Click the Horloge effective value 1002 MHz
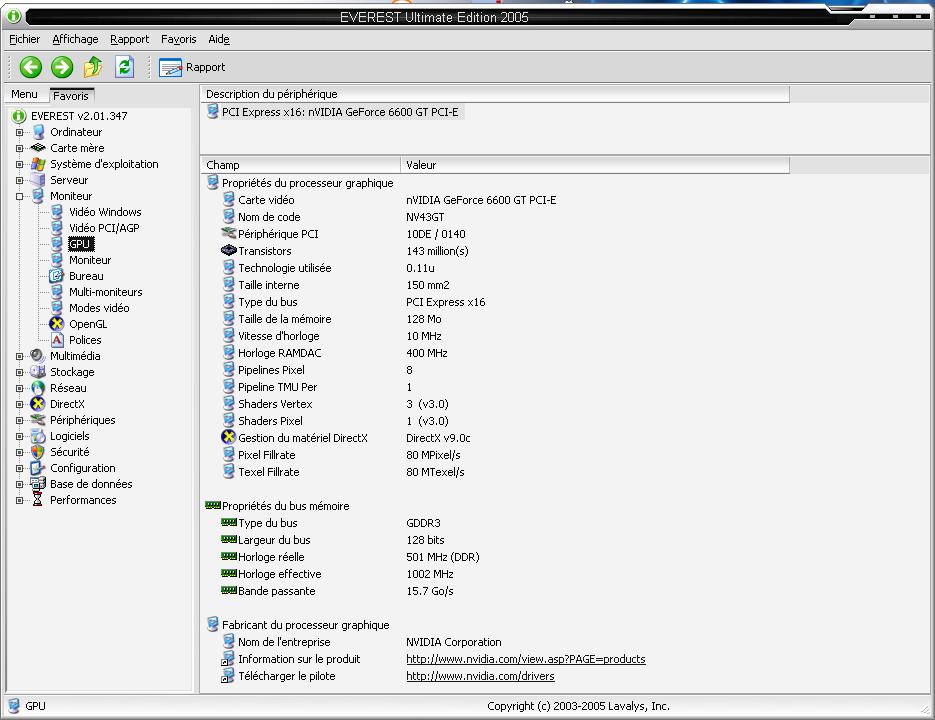This screenshot has width=935, height=720. pyautogui.click(x=429, y=574)
